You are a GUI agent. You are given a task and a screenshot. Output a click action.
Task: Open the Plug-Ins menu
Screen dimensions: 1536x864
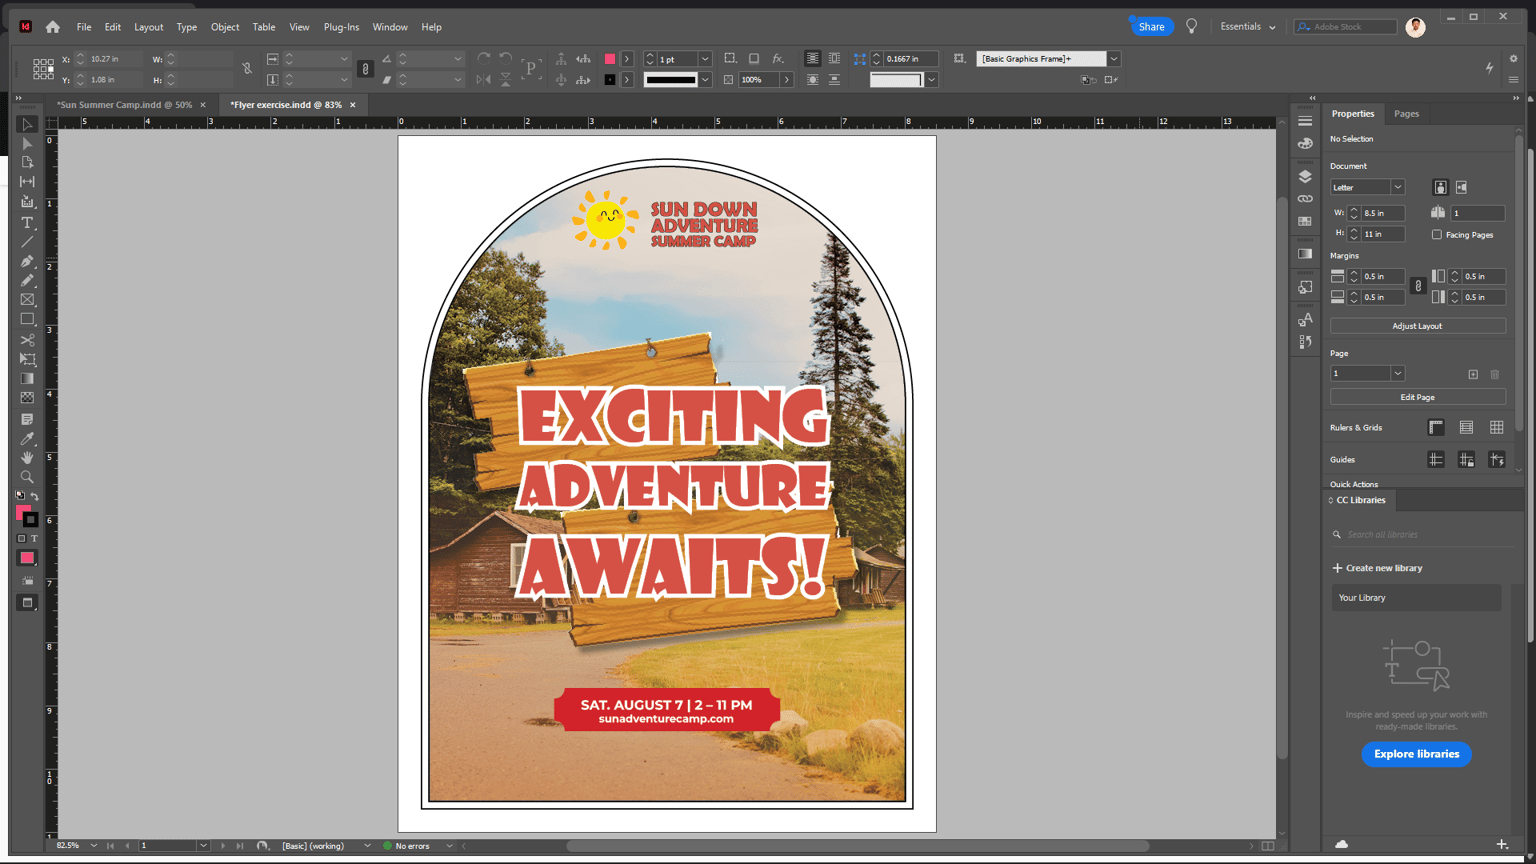pos(341,27)
